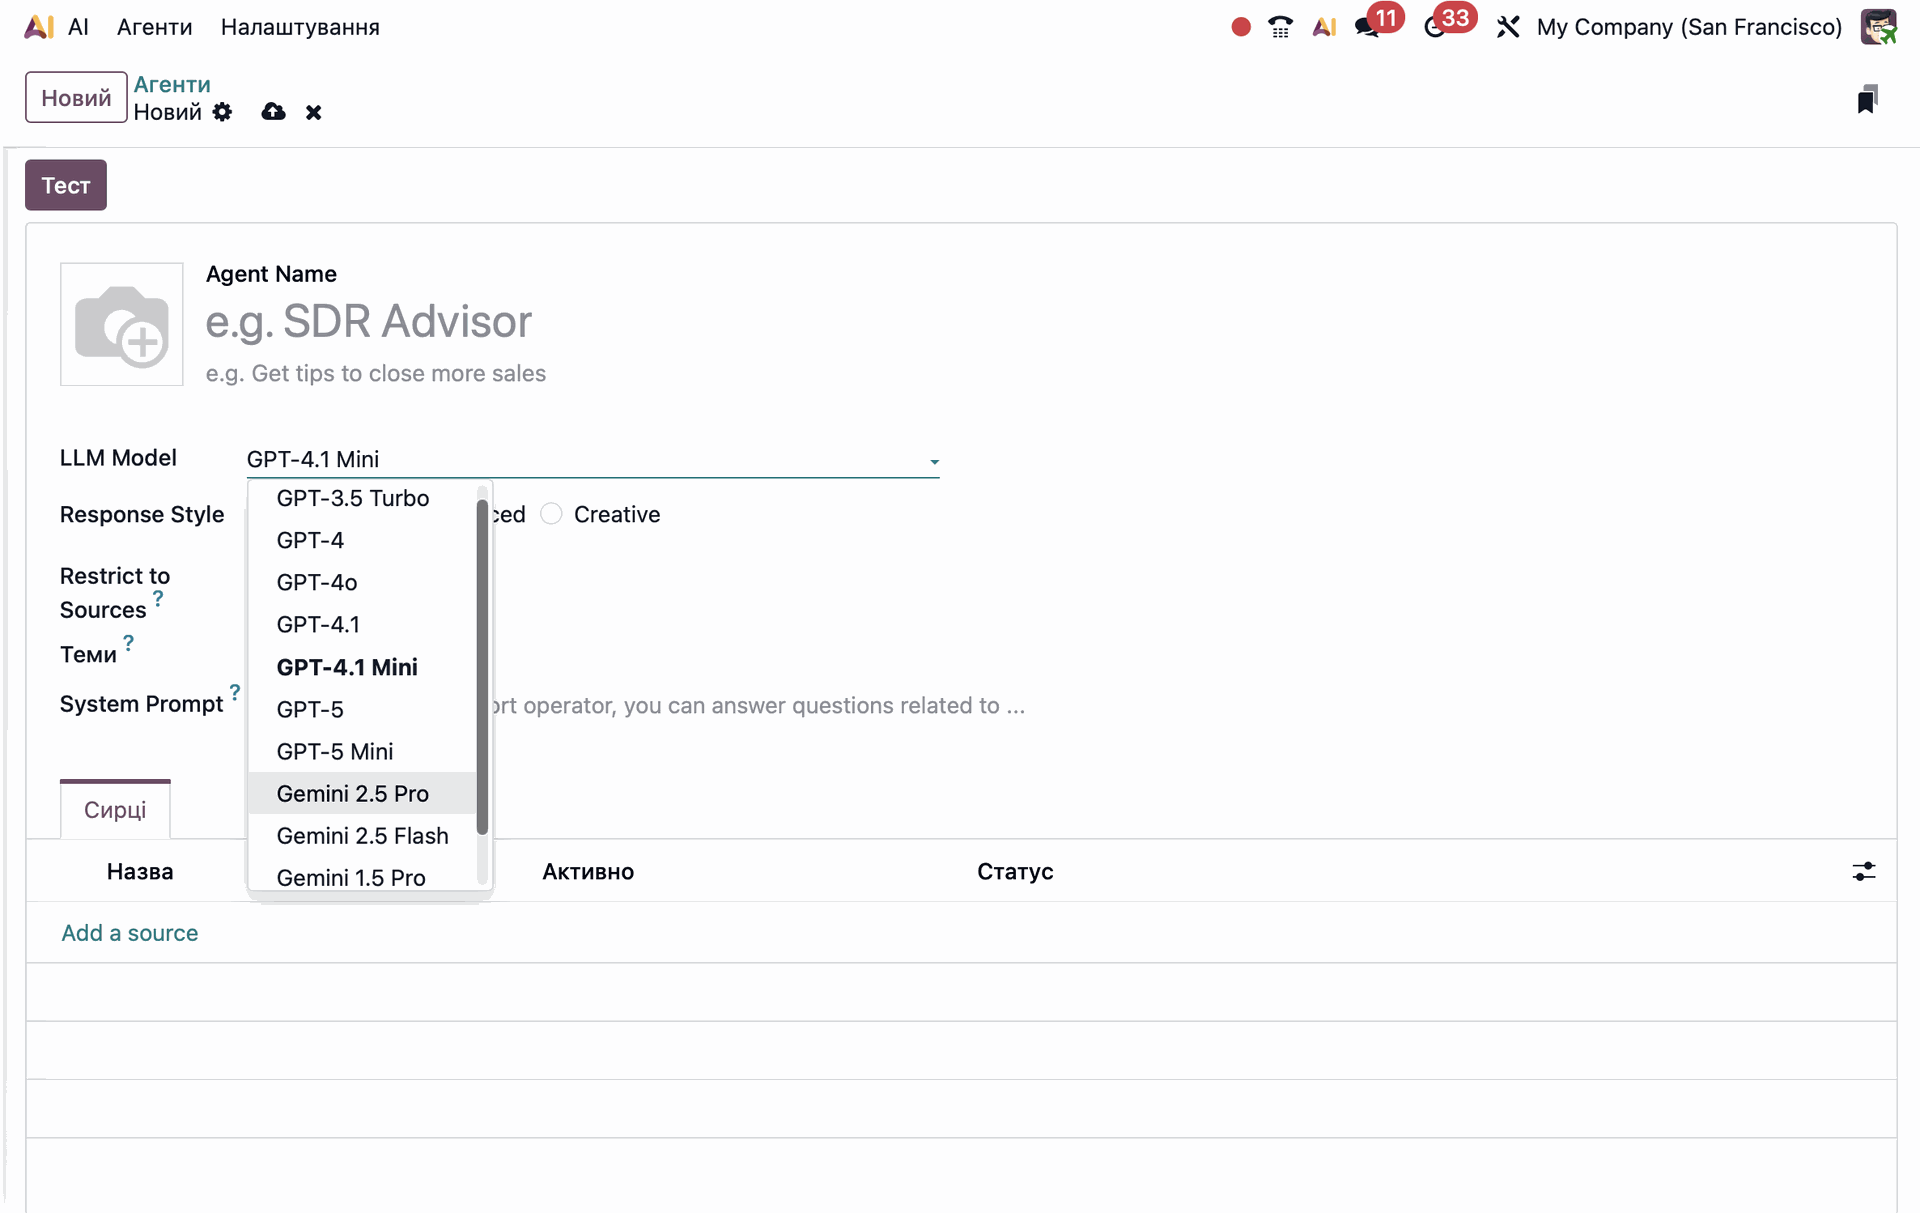Open the VoIP phone icon
The image size is (1920, 1213).
1280,27
